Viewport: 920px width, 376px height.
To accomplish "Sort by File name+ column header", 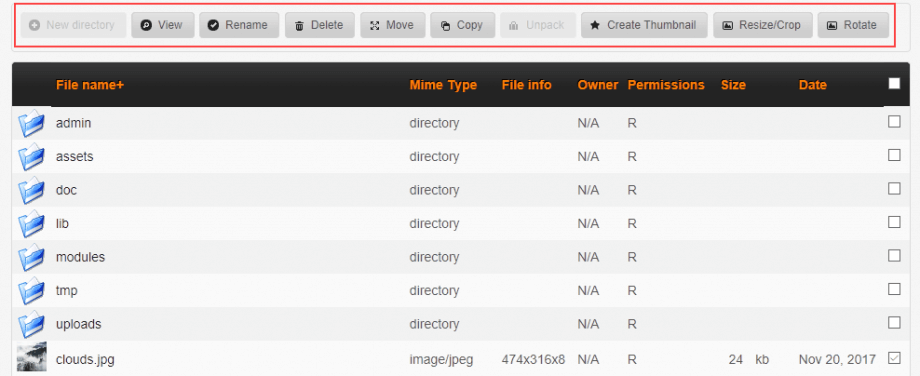I will point(90,85).
